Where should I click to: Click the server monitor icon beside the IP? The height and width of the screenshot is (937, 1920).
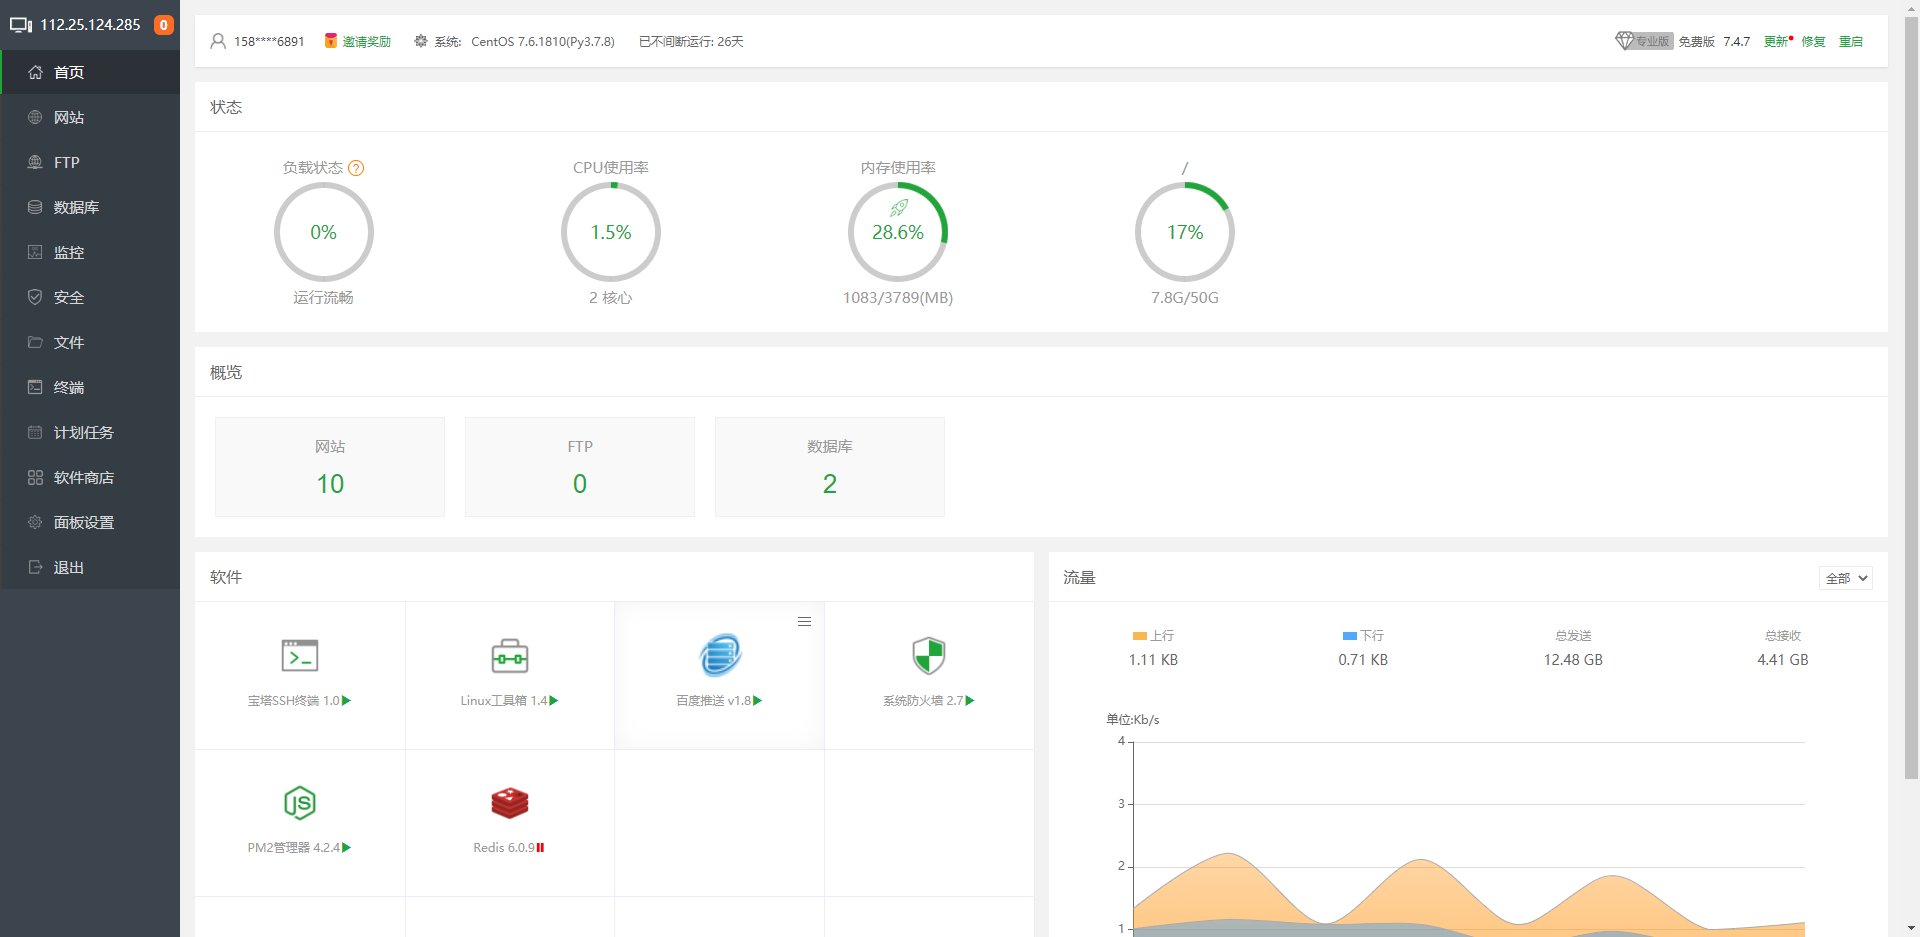click(x=20, y=25)
